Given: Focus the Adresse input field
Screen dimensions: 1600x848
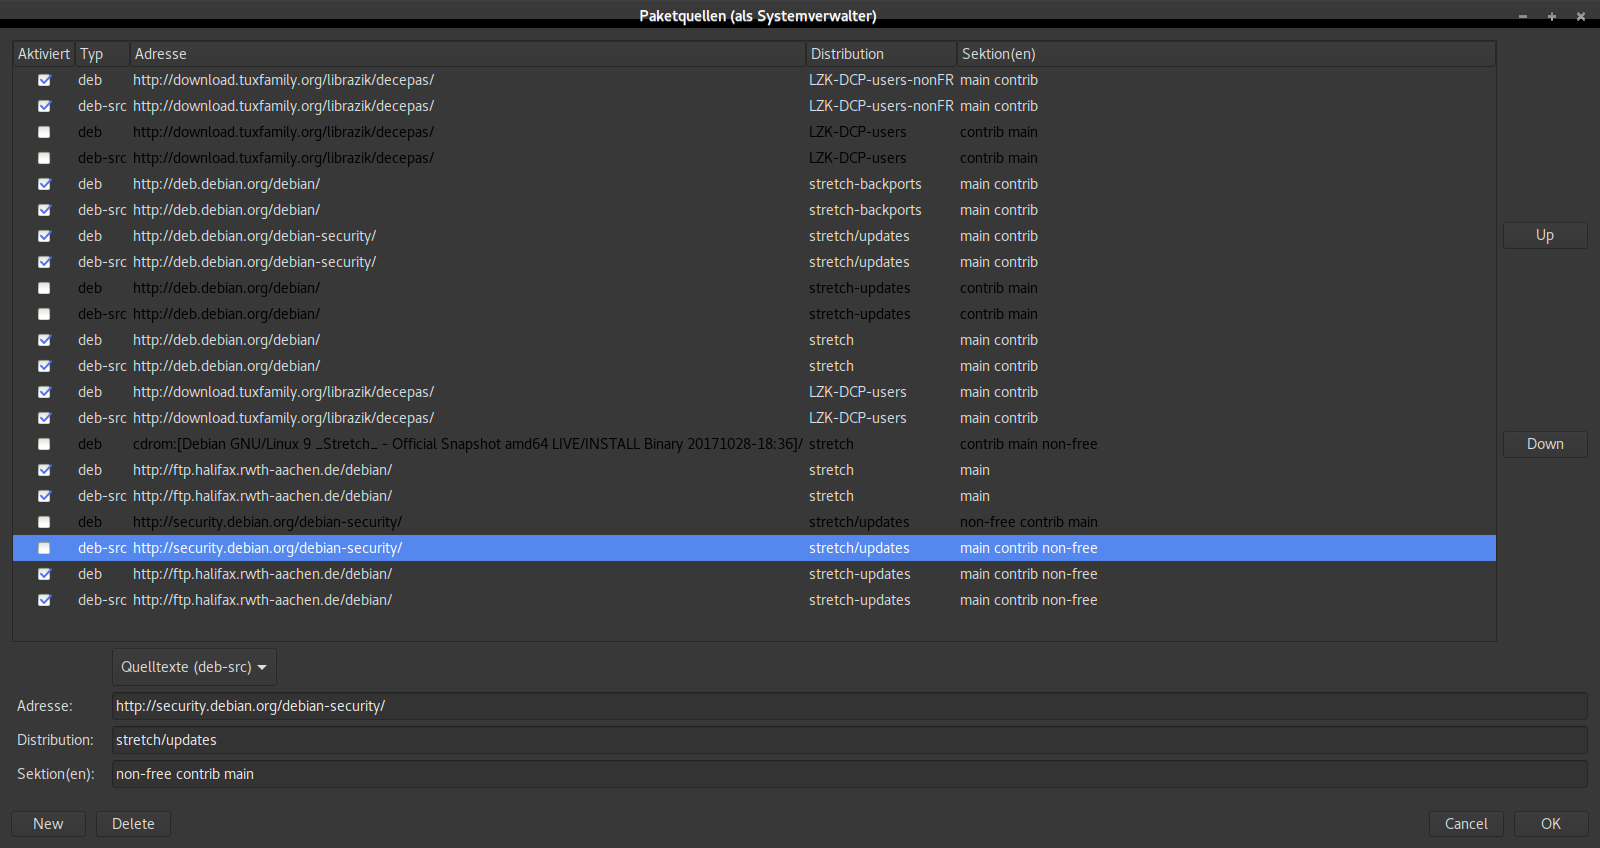Looking at the screenshot, I should tap(850, 706).
